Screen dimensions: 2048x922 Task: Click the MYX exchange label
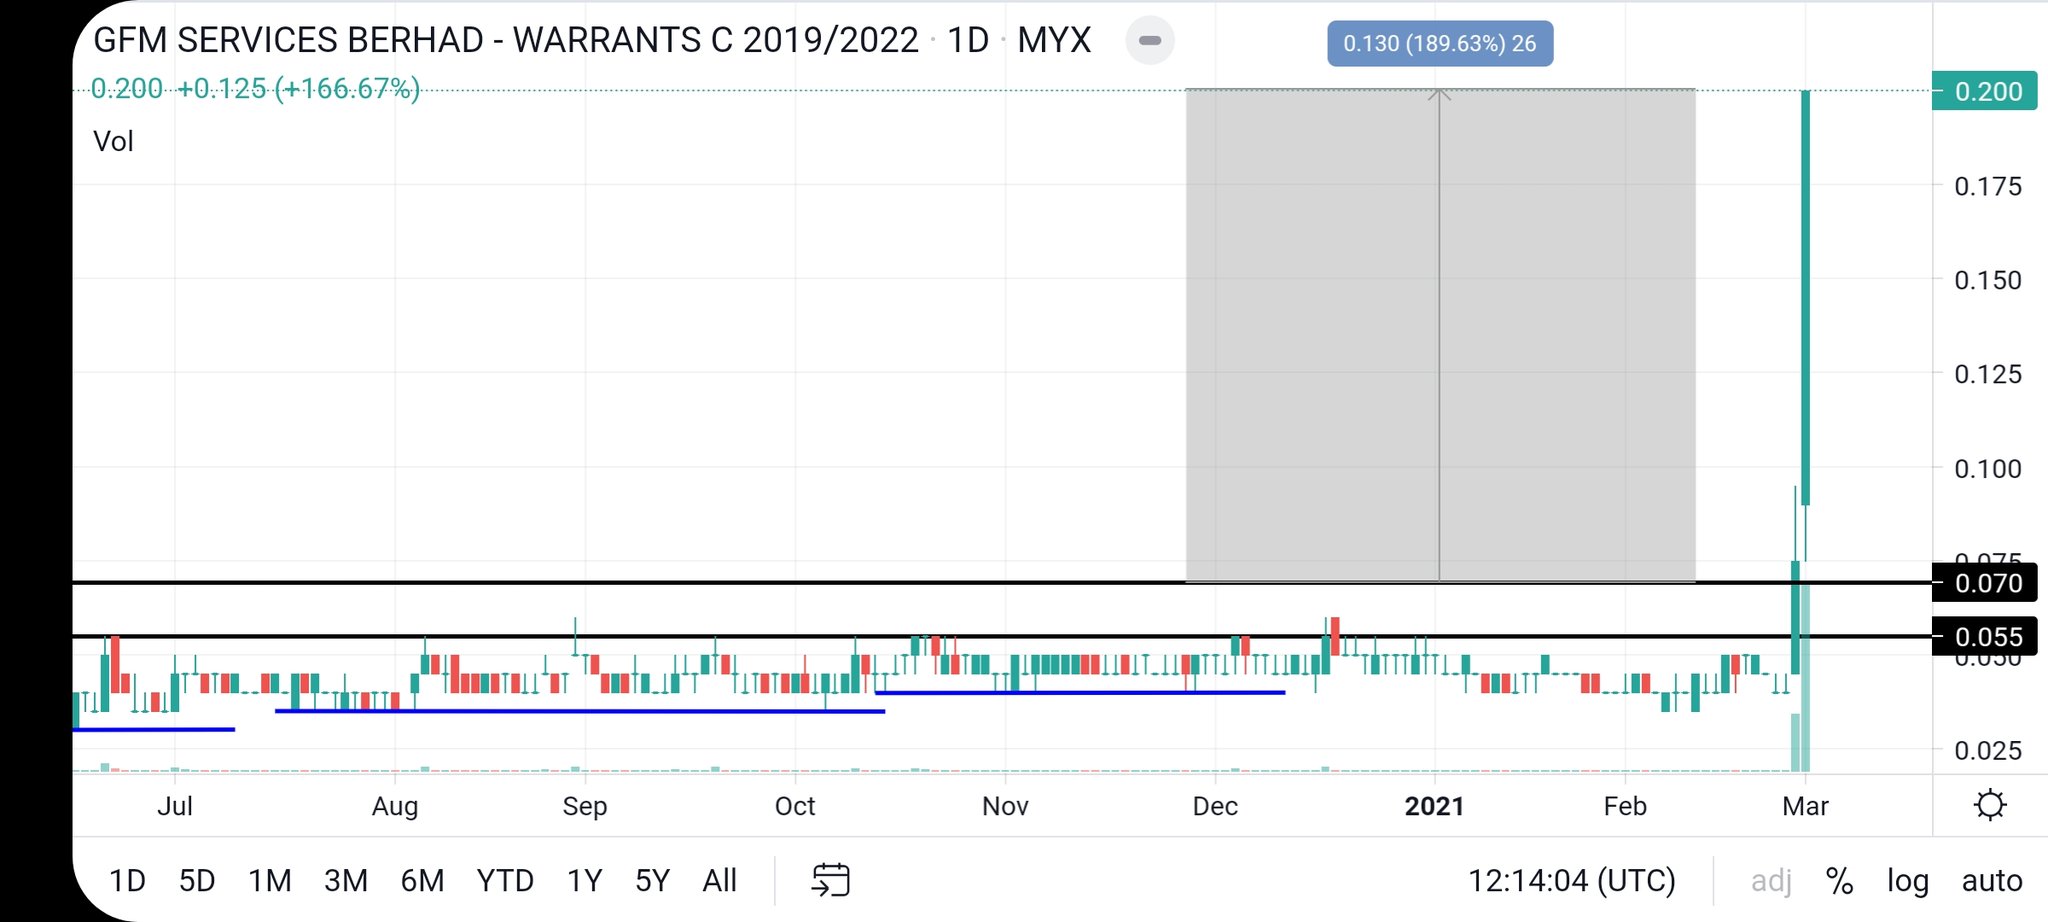click(x=1054, y=40)
